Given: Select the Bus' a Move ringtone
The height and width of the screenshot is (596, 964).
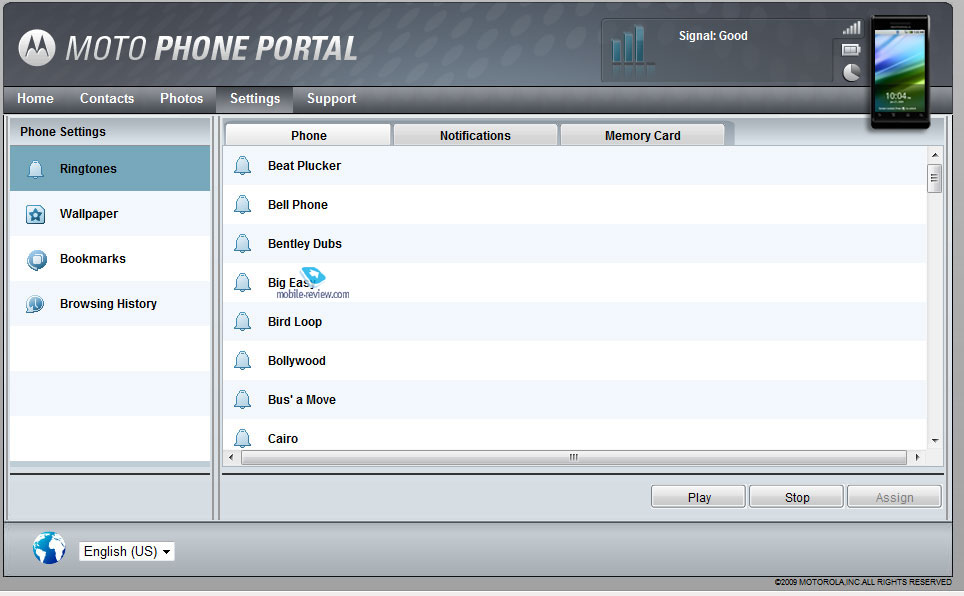Looking at the screenshot, I should (x=575, y=400).
